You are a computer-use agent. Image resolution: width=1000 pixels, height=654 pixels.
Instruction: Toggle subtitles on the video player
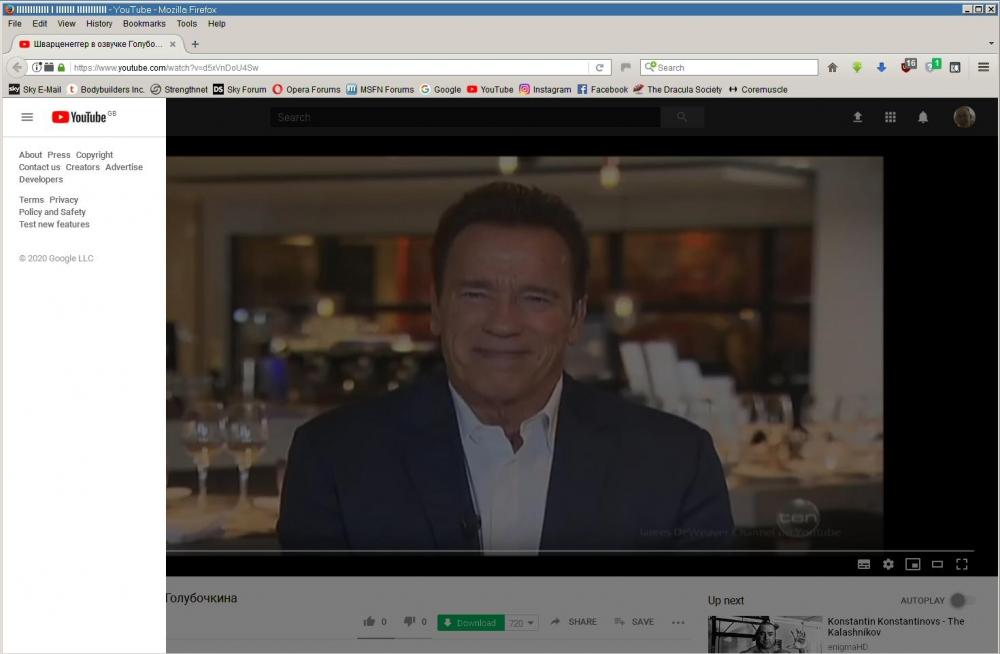click(x=864, y=564)
